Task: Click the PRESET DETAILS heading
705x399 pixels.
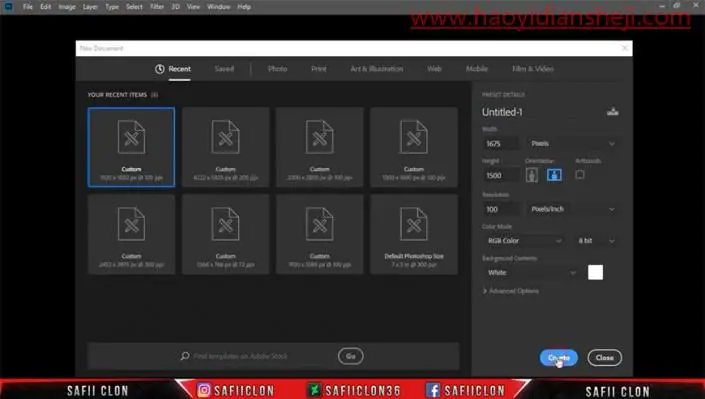Action: (503, 94)
